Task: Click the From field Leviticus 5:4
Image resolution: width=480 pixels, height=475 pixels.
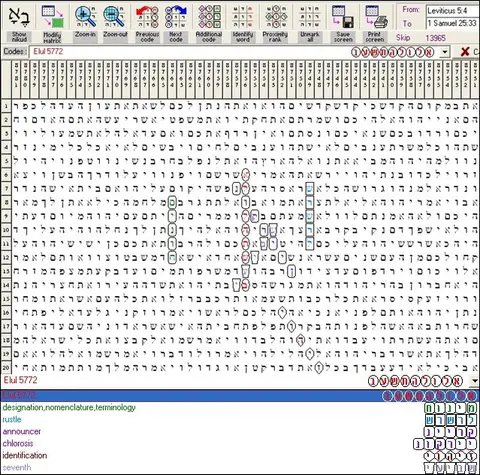Action: point(452,11)
